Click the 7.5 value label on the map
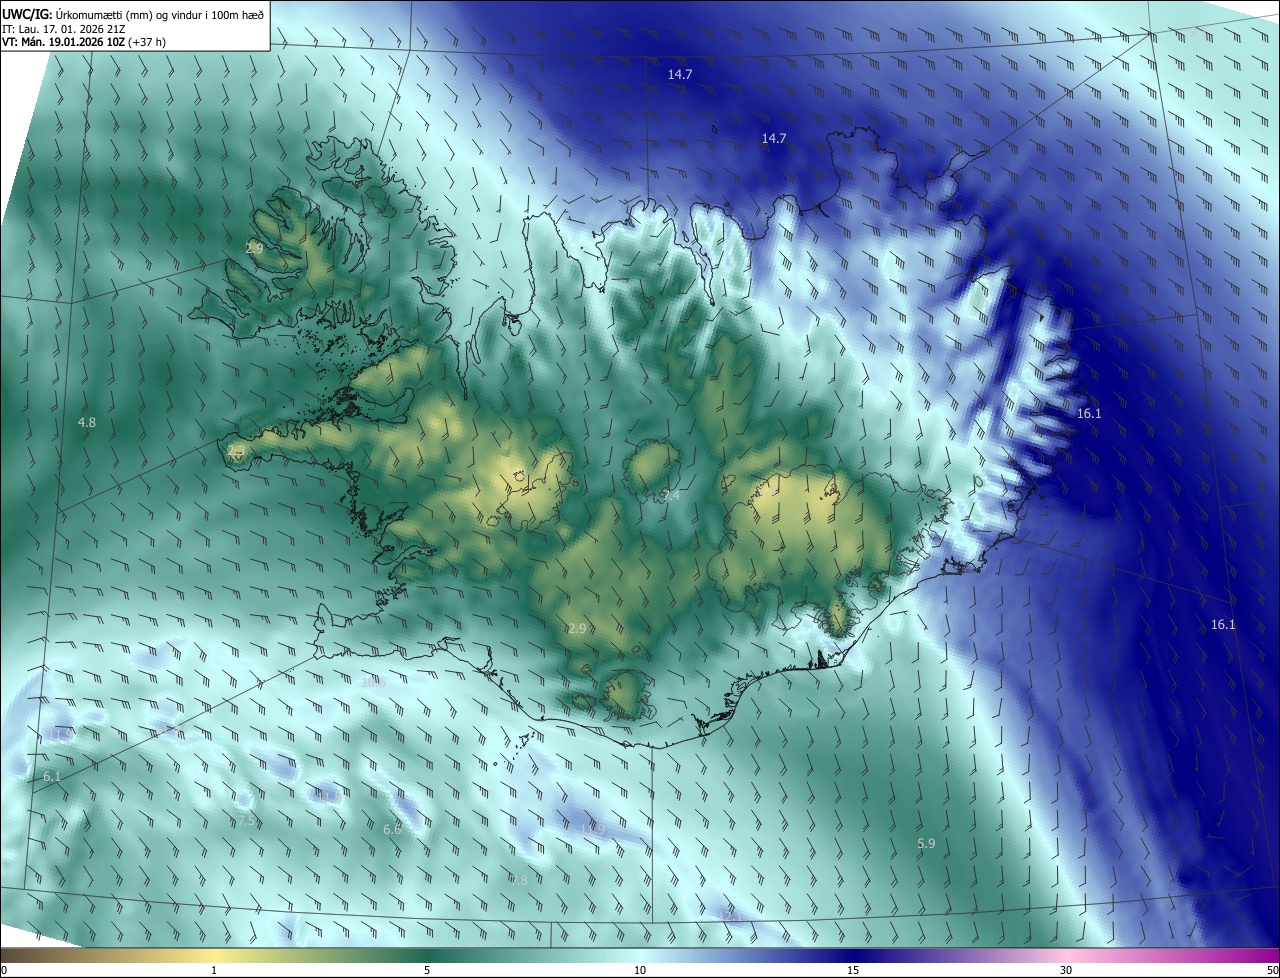 pos(246,821)
